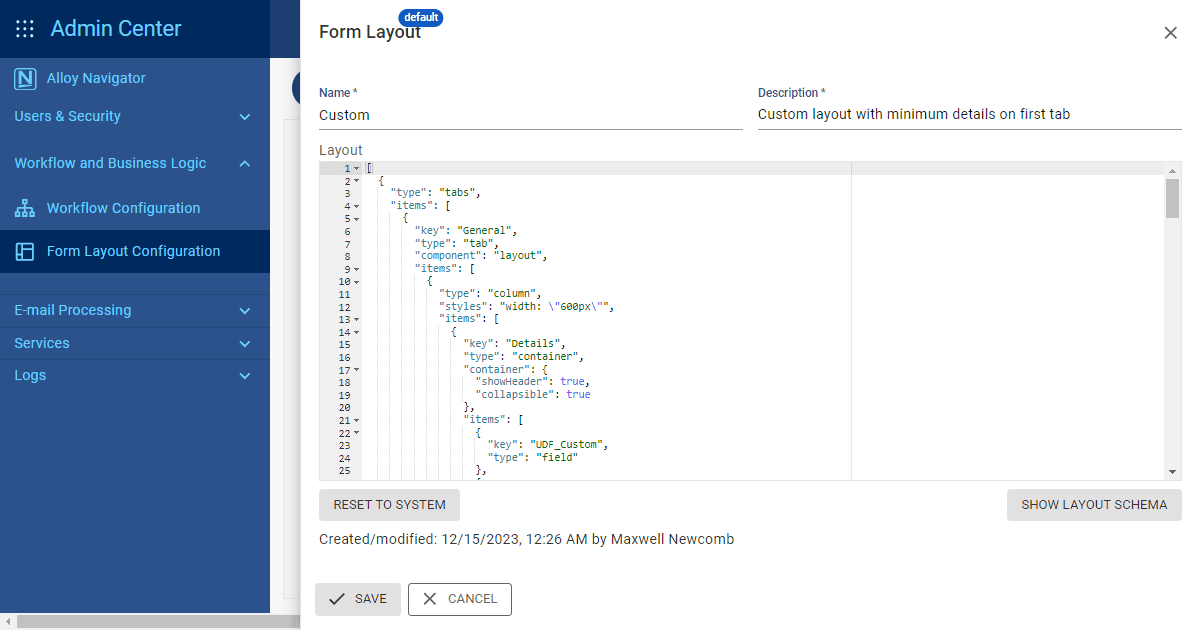Open the apps grid launcher icon
The width and height of the screenshot is (1200, 630).
[25, 28]
